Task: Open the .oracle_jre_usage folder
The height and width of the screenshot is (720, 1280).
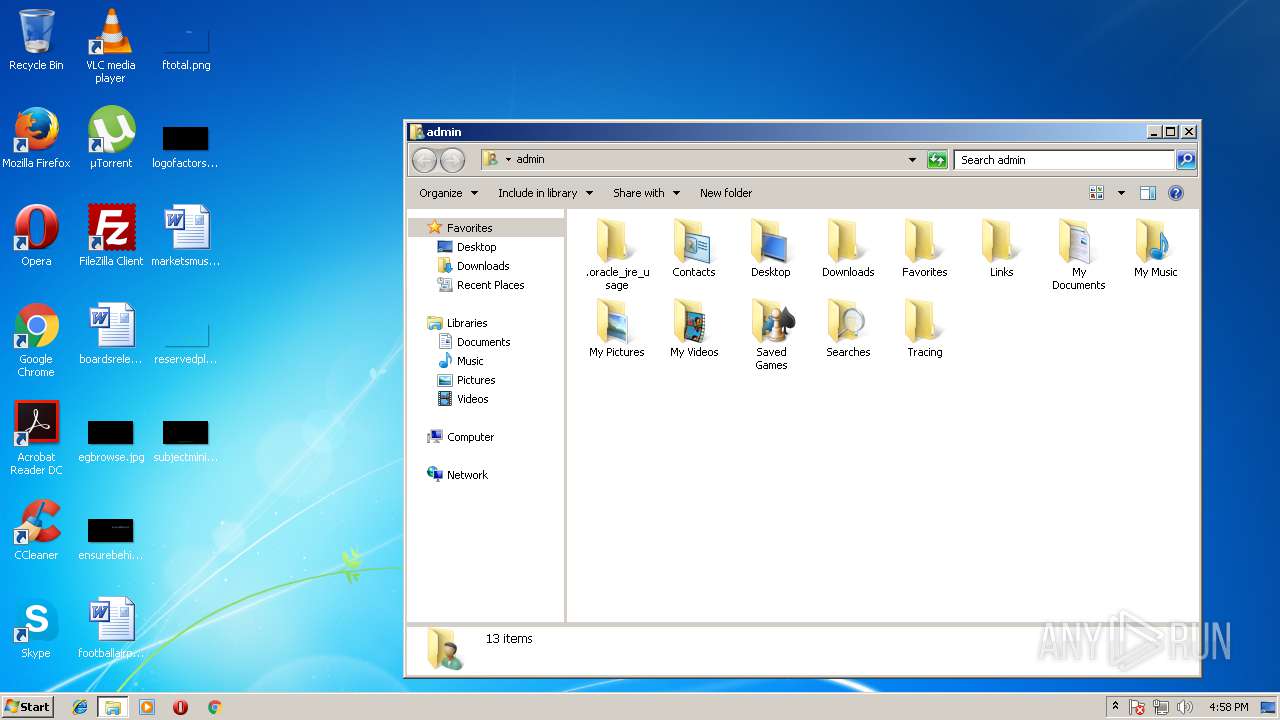Action: (617, 254)
